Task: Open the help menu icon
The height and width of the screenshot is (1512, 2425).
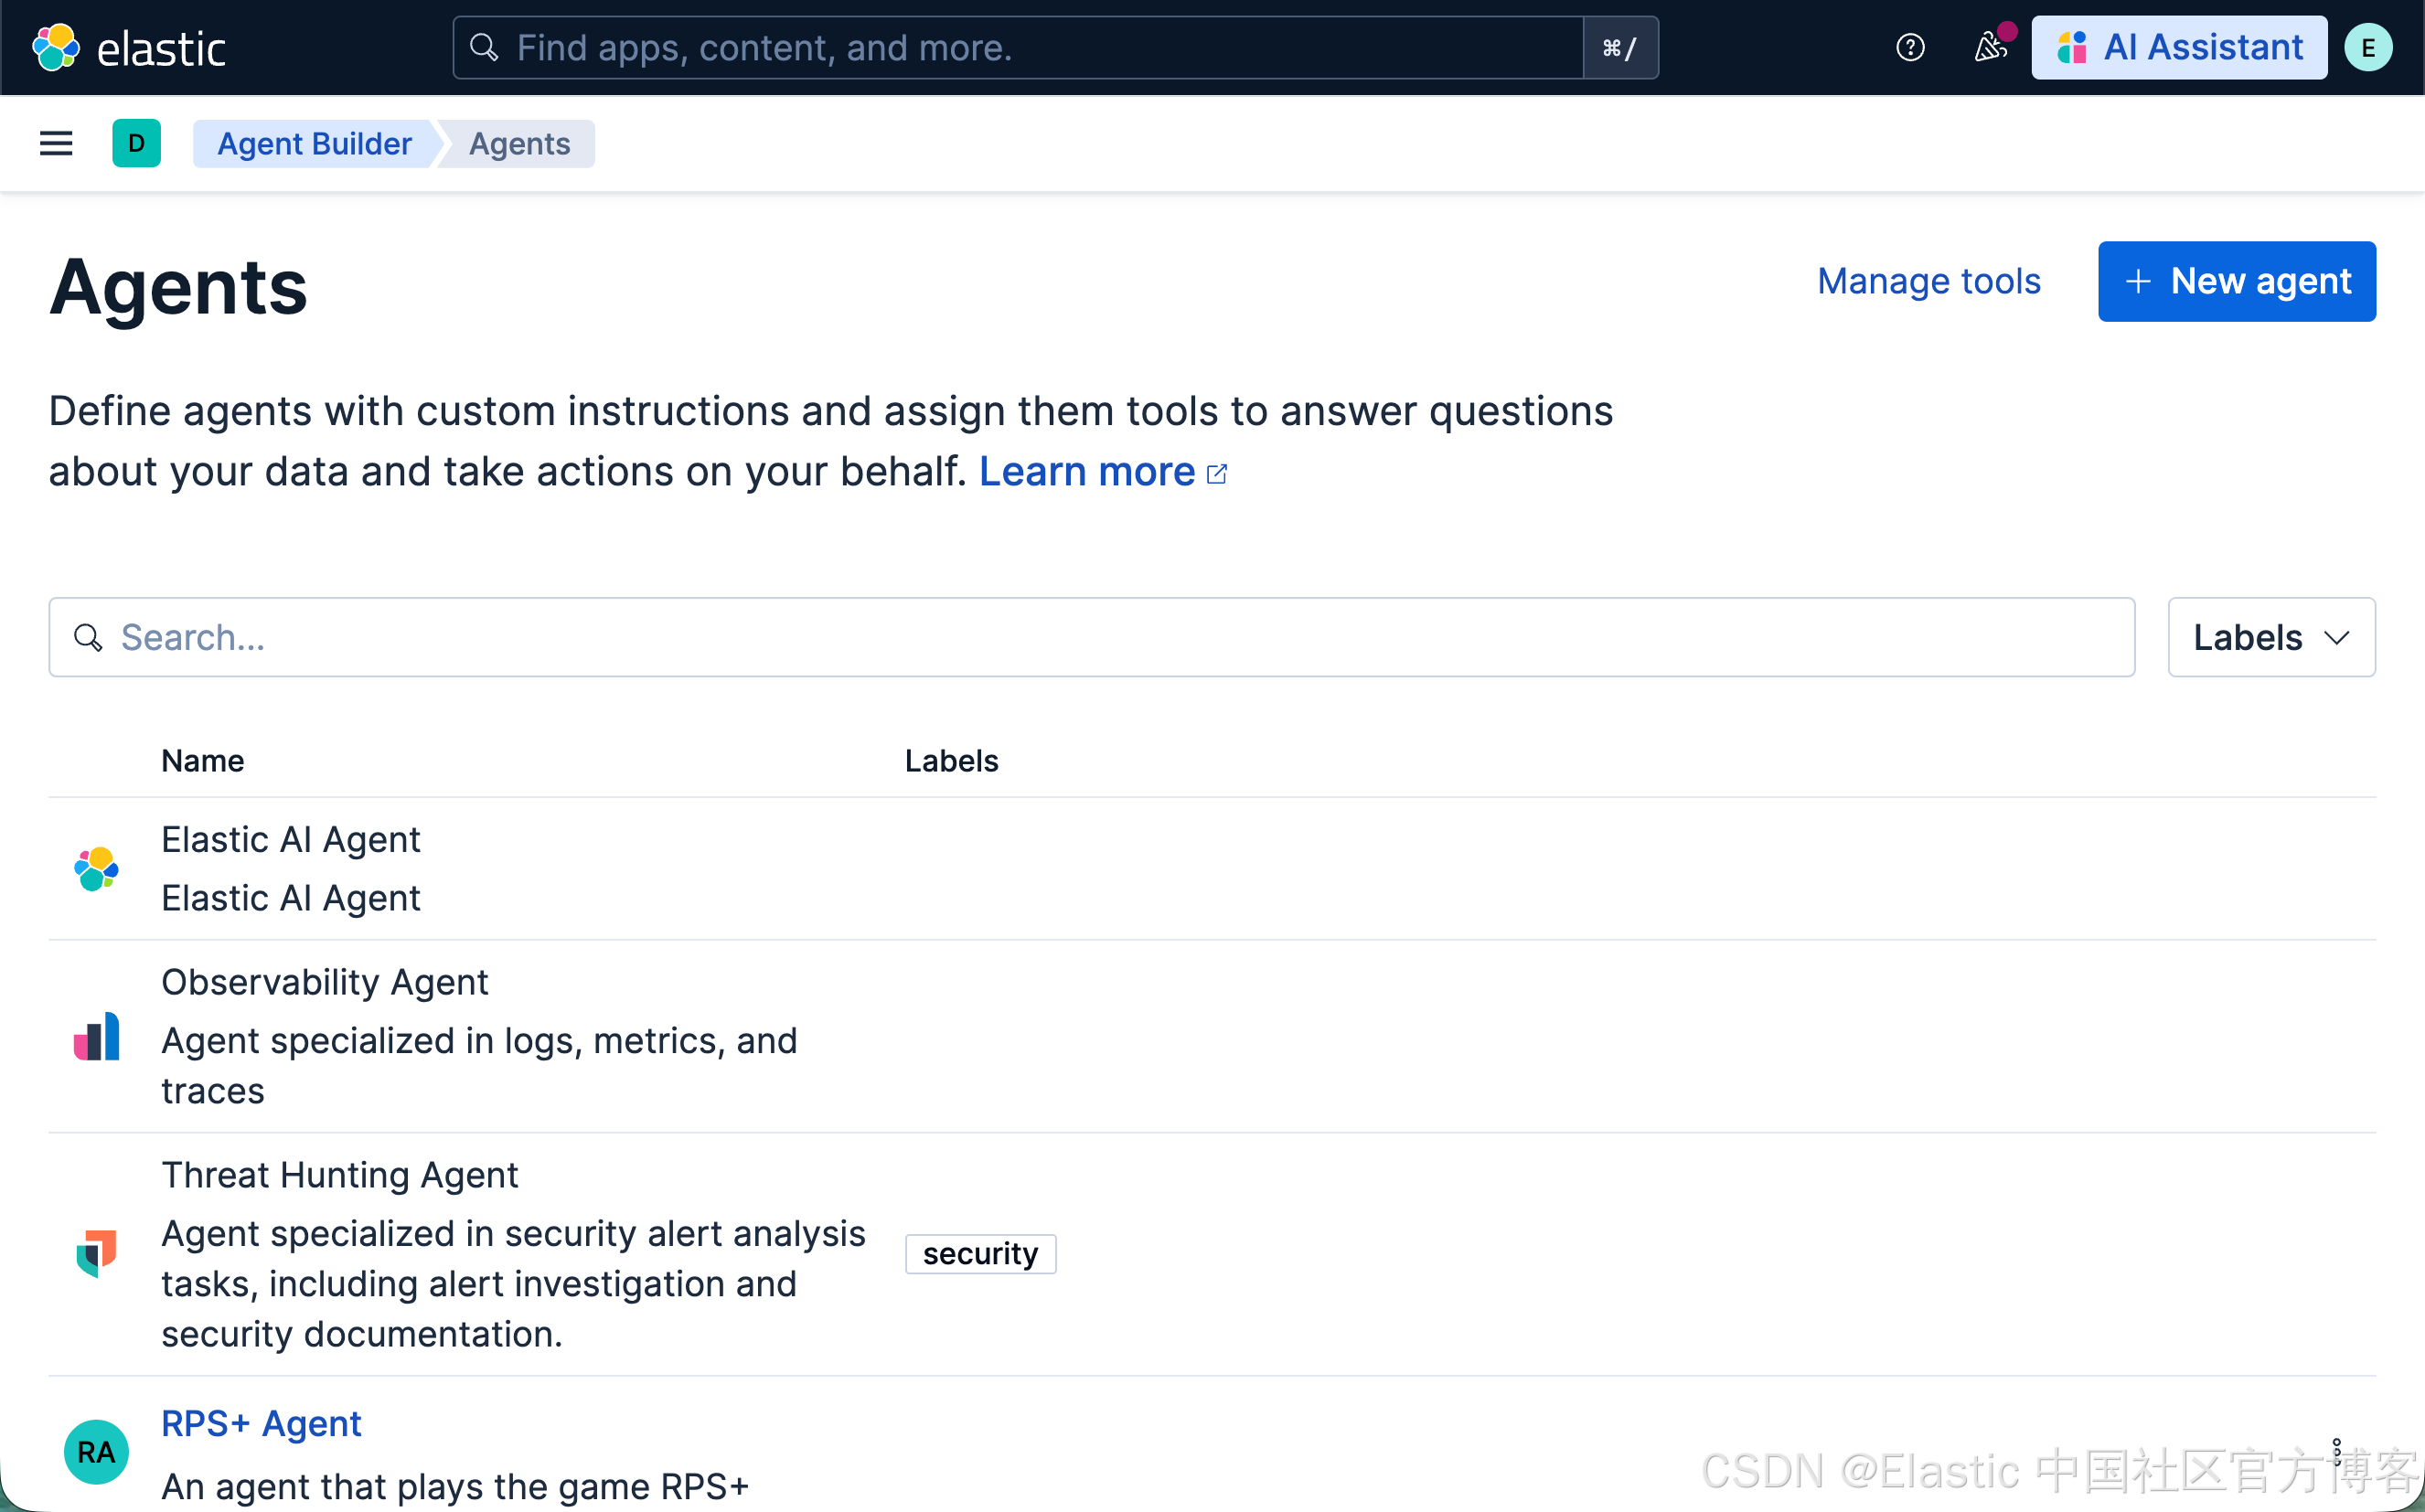Action: [1910, 47]
